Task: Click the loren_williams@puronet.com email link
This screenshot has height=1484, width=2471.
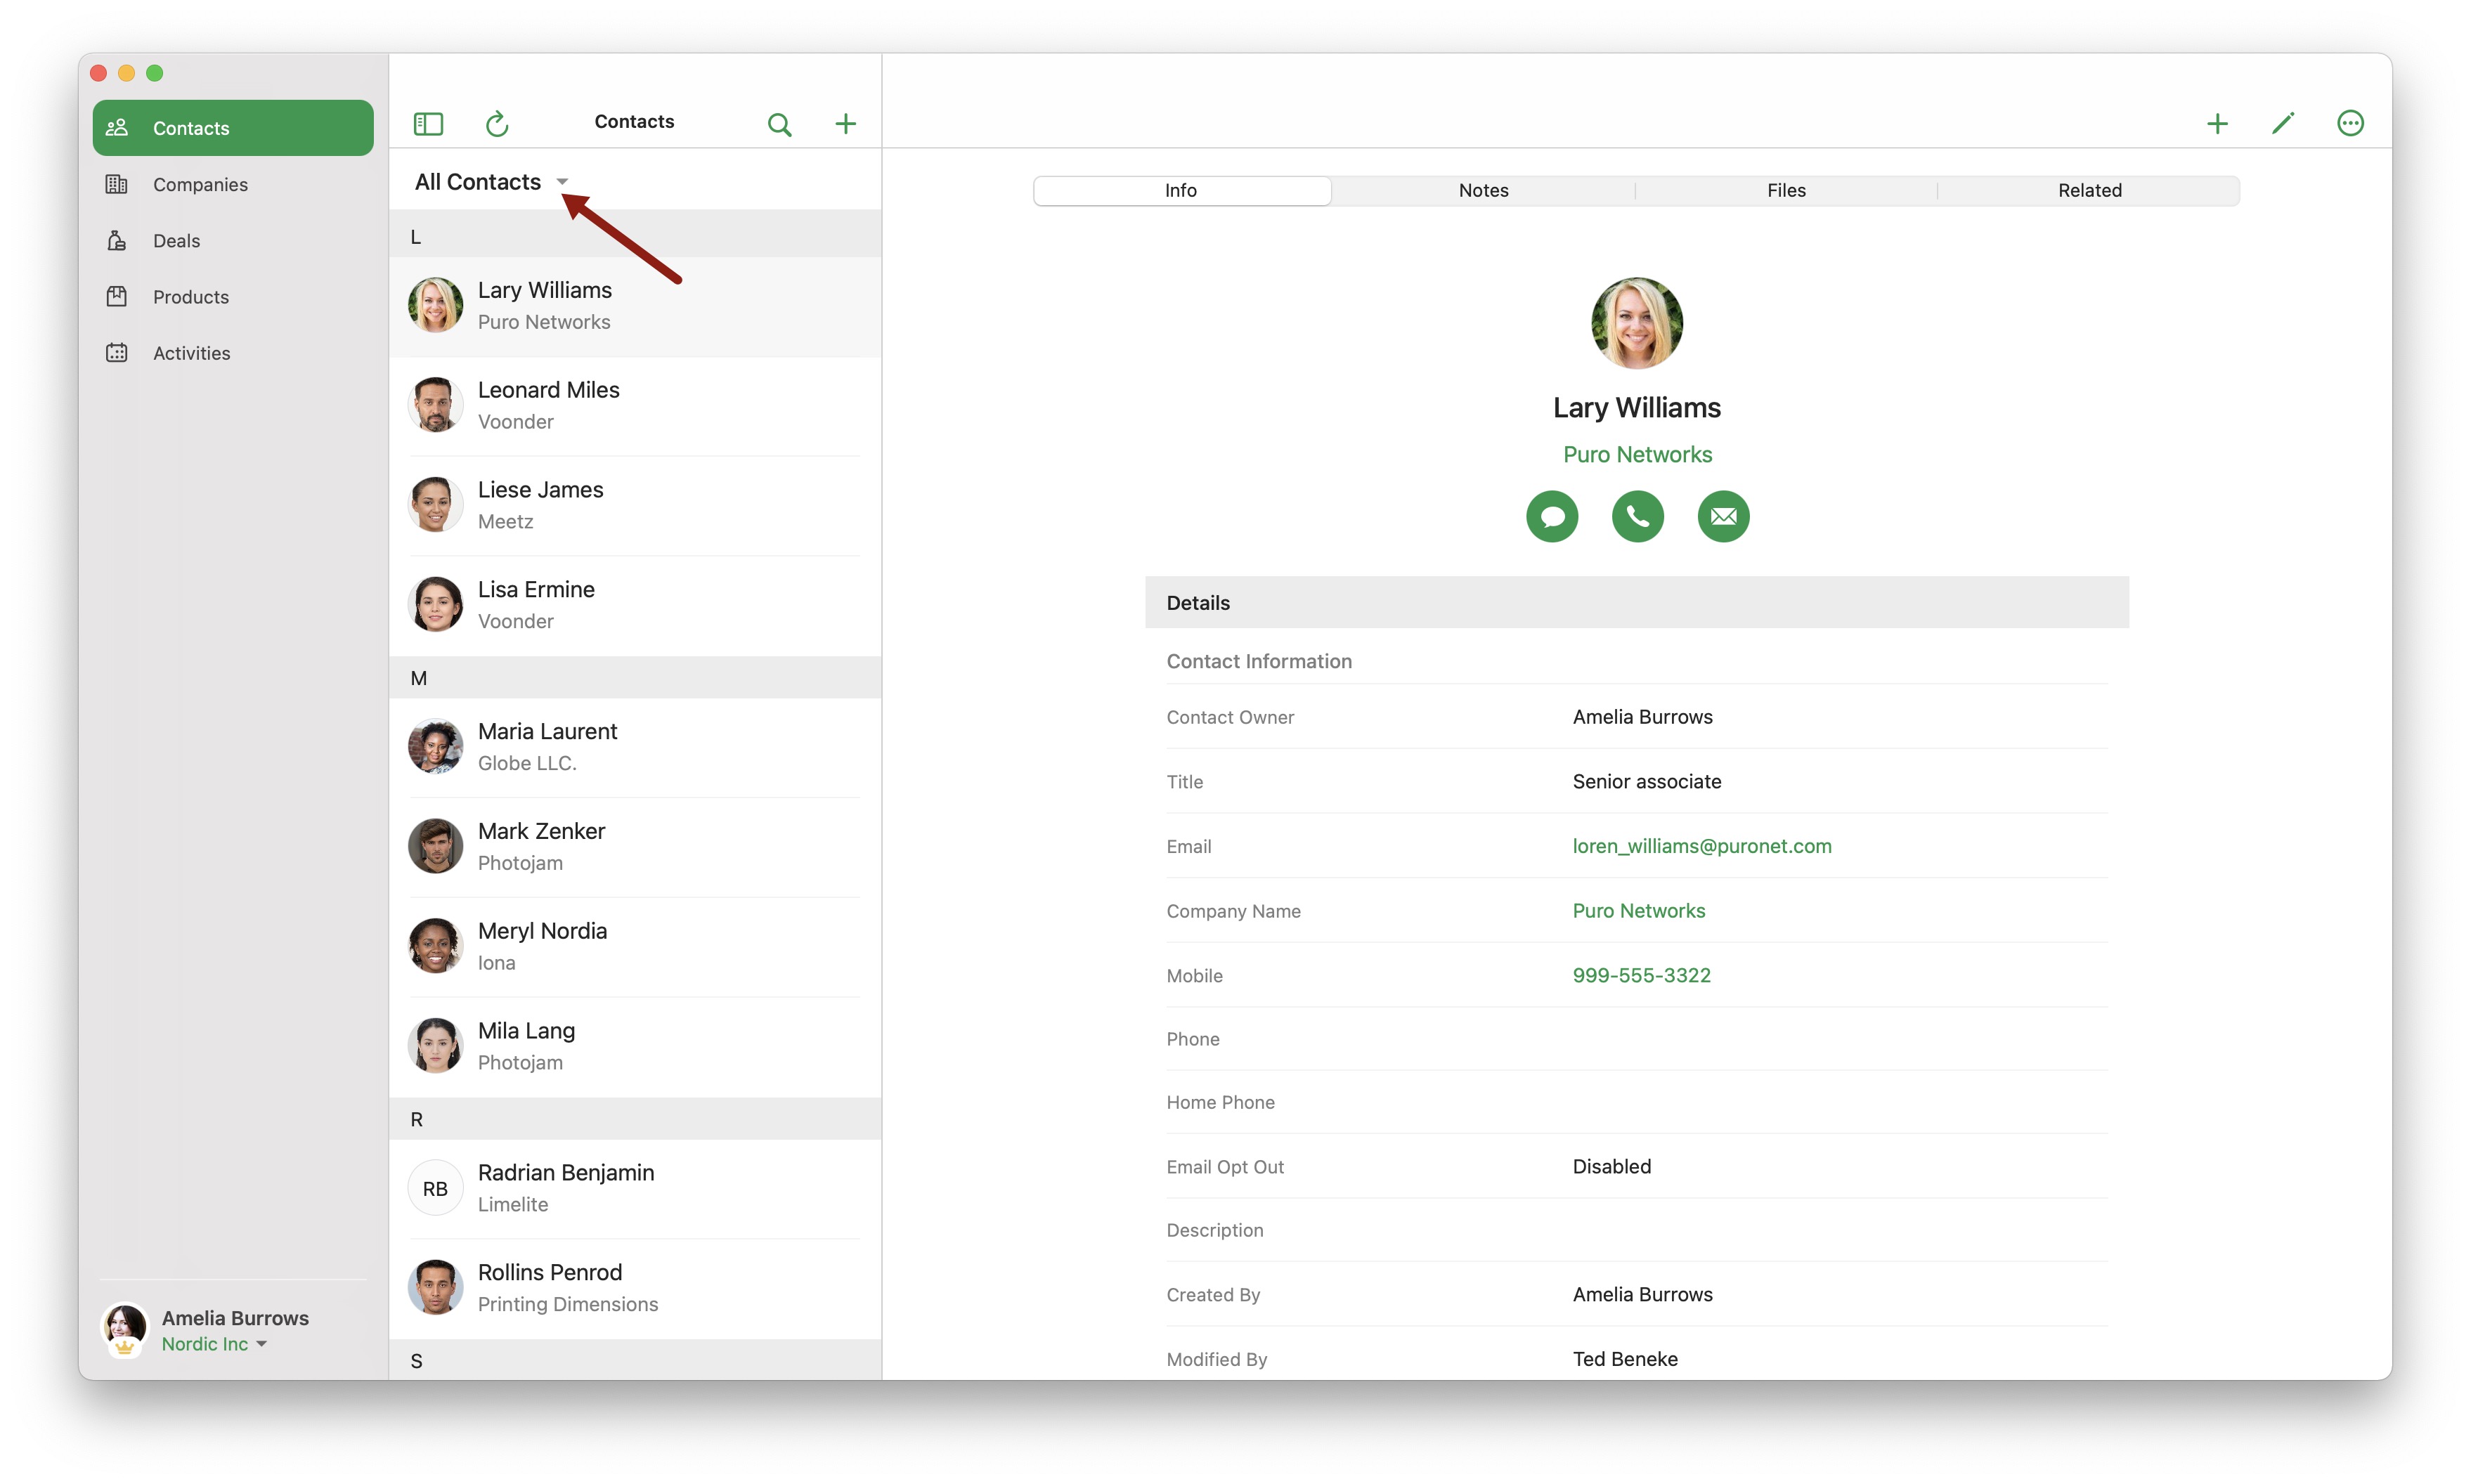Action: 1701,846
